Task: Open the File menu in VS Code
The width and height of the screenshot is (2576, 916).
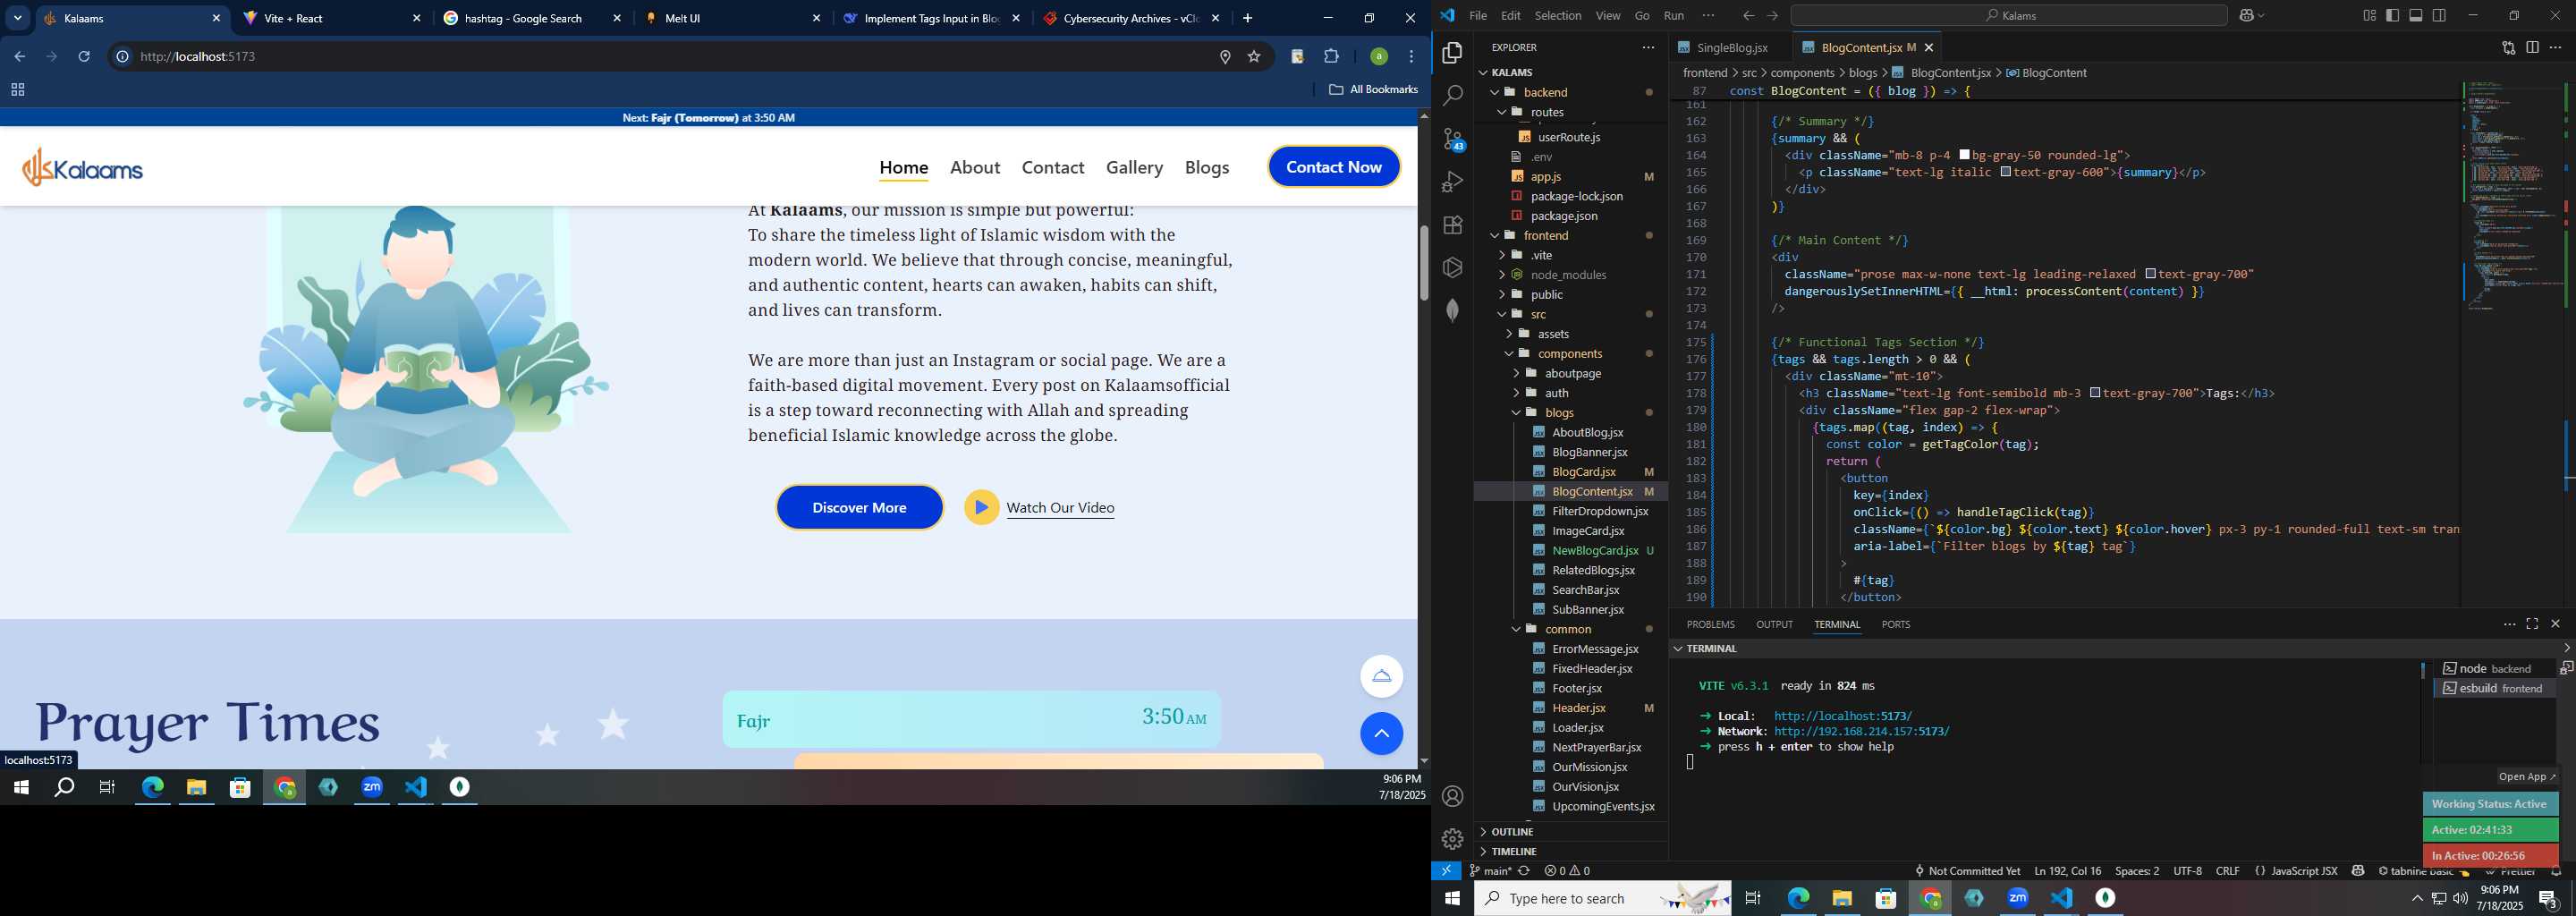Action: pyautogui.click(x=1478, y=15)
